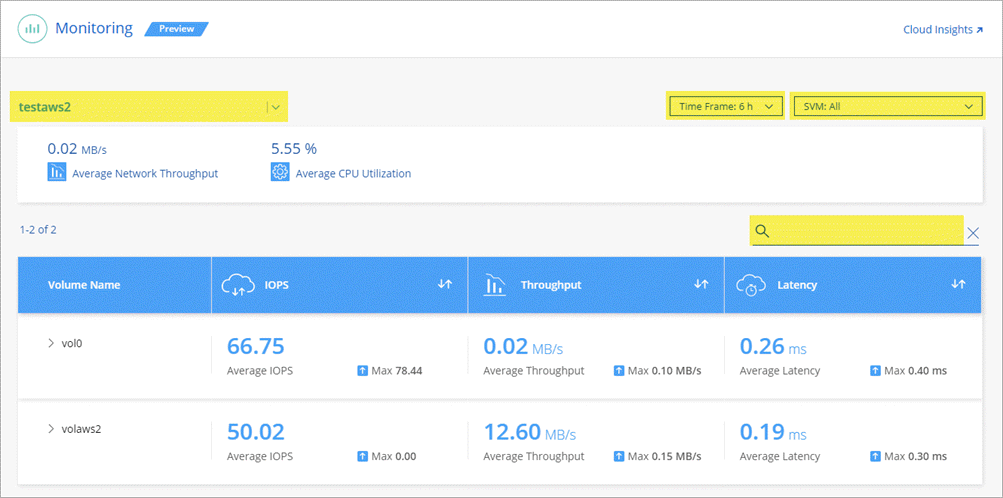The width and height of the screenshot is (1003, 498).
Task: Sort volumes by IOPS arrows
Action: coord(445,285)
